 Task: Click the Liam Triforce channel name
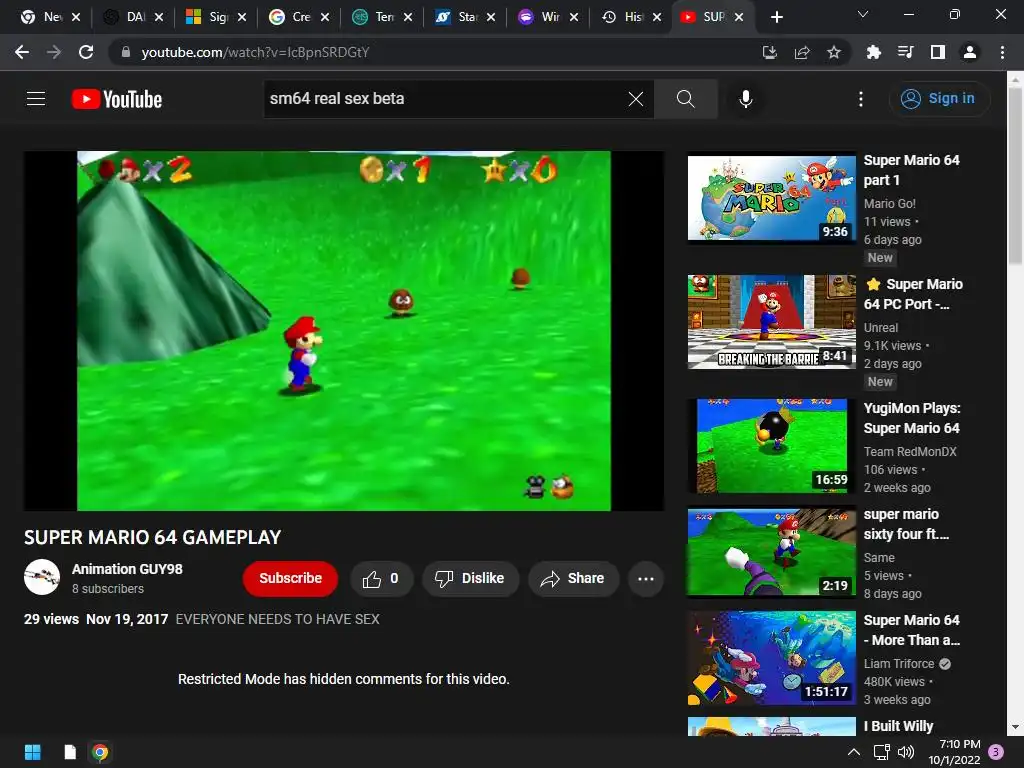click(899, 664)
